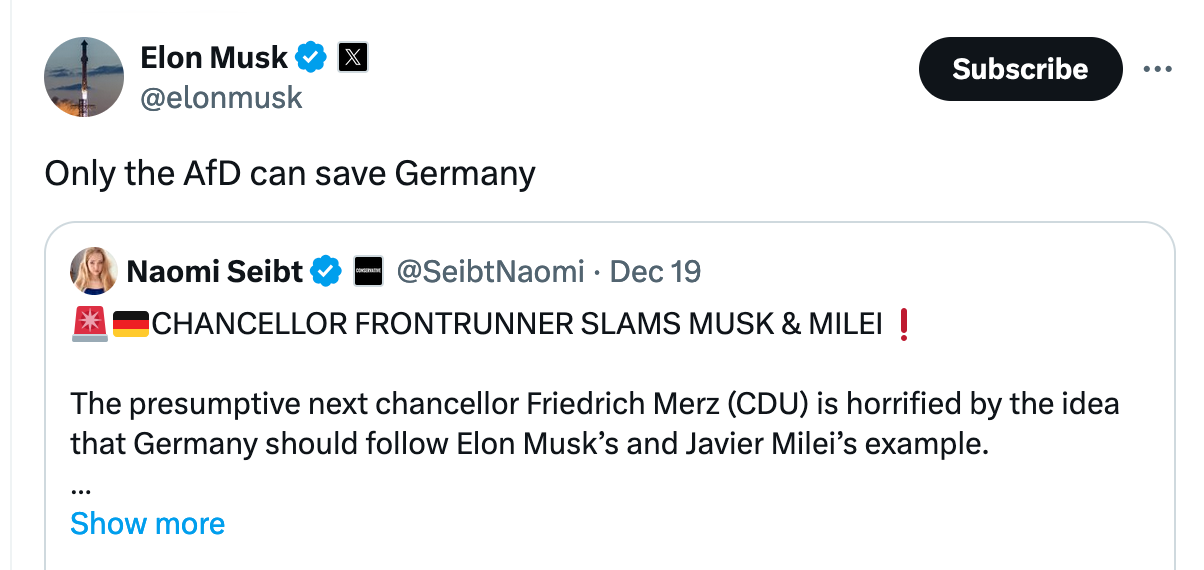Viewport: 1204px width, 570px height.
Task: Click the red exclamation mark emoji
Action: pyautogui.click(x=904, y=324)
